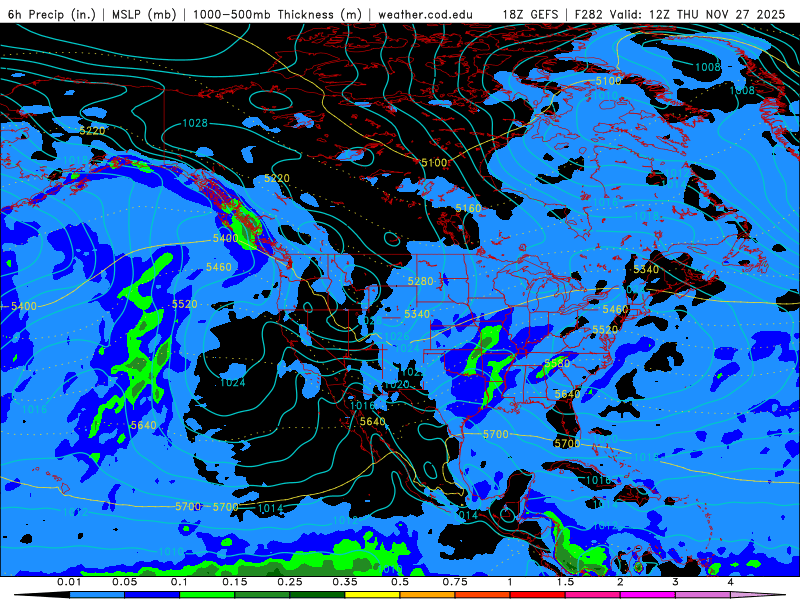Click the 5280 thickness label over the Dakotas
Viewport: 800px width, 600px height.
(x=420, y=281)
